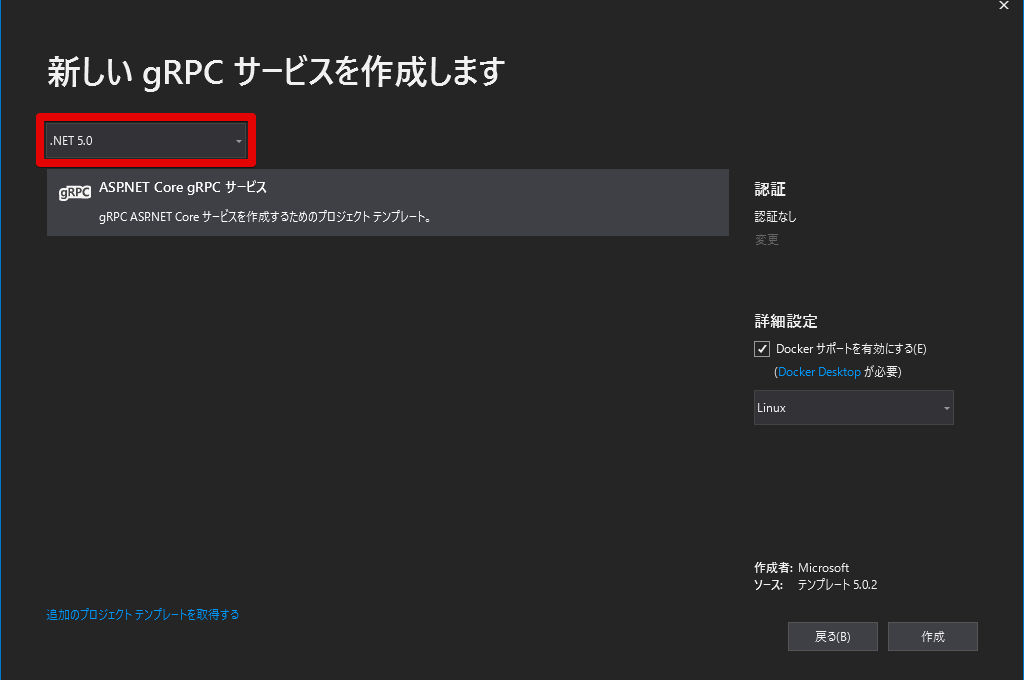
Task: Click the 変更 authentication link
Action: [x=767, y=240]
